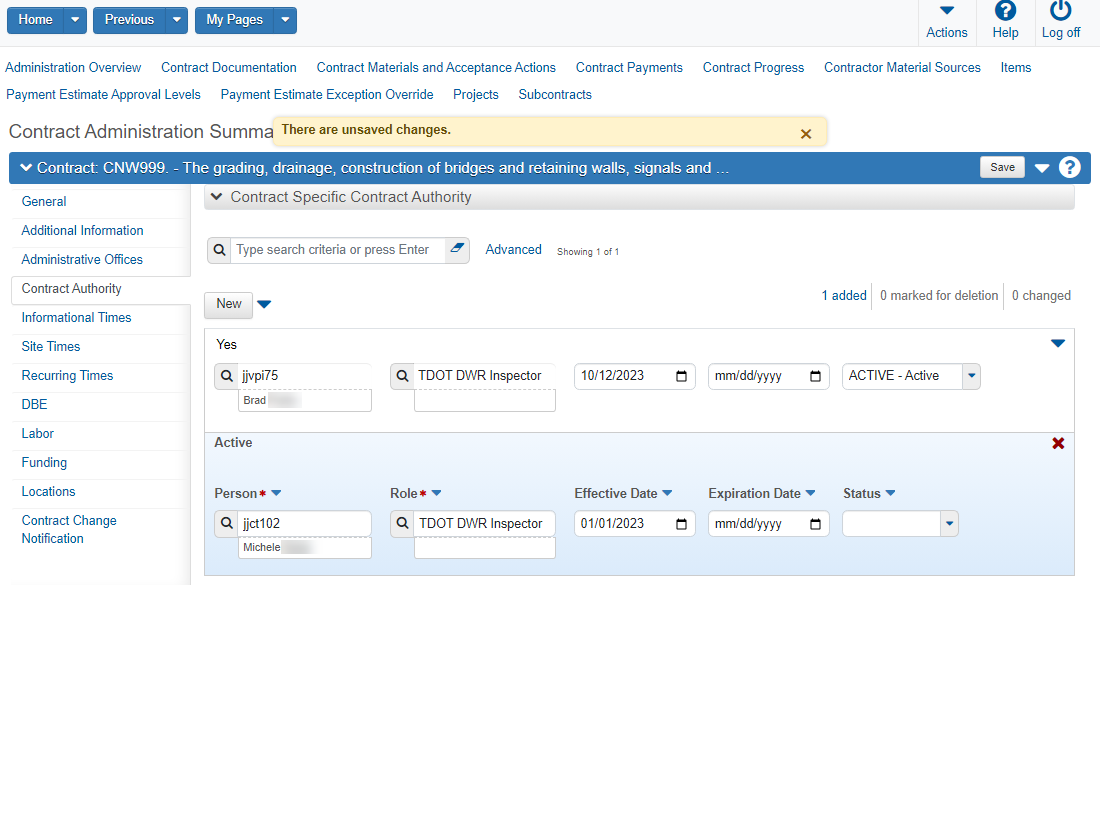The image size is (1100, 826).
Task: Open Effective Date column header arrow
Action: pyautogui.click(x=667, y=493)
